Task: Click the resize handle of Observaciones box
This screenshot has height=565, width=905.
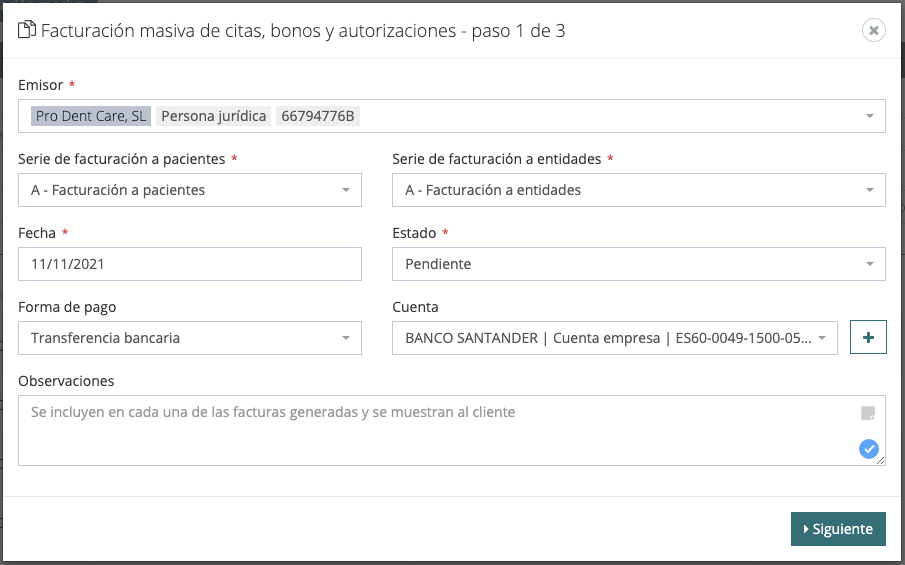Action: (x=880, y=460)
